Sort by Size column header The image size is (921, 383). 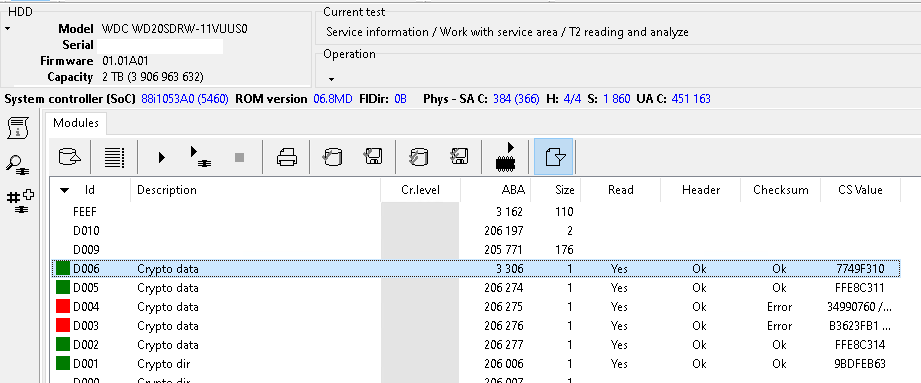click(x=556, y=190)
